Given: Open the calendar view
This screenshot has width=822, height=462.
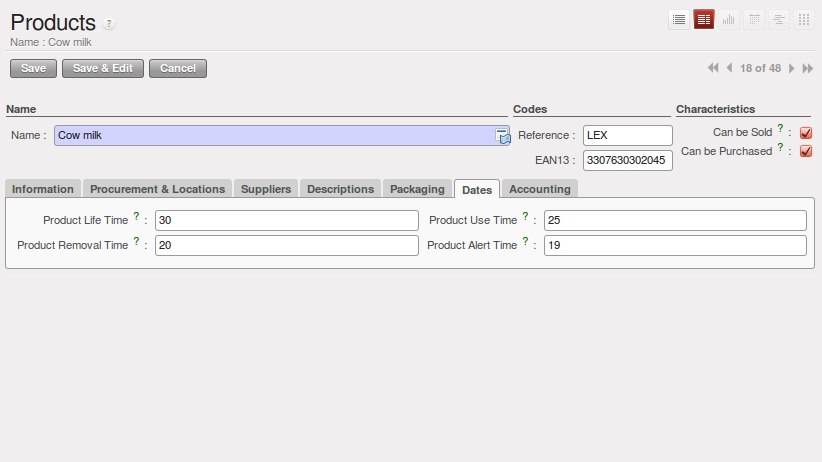Looking at the screenshot, I should 754,19.
